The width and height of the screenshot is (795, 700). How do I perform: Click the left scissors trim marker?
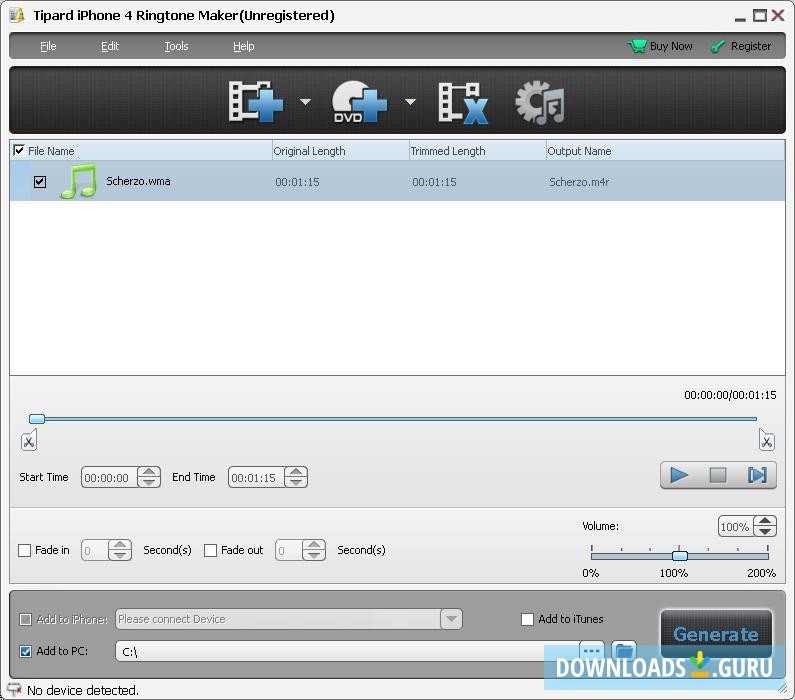coord(29,440)
